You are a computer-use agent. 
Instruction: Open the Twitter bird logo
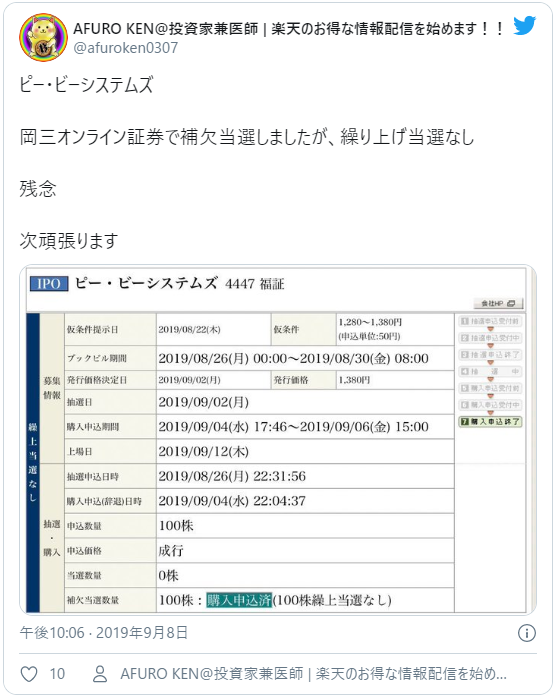pos(524,25)
